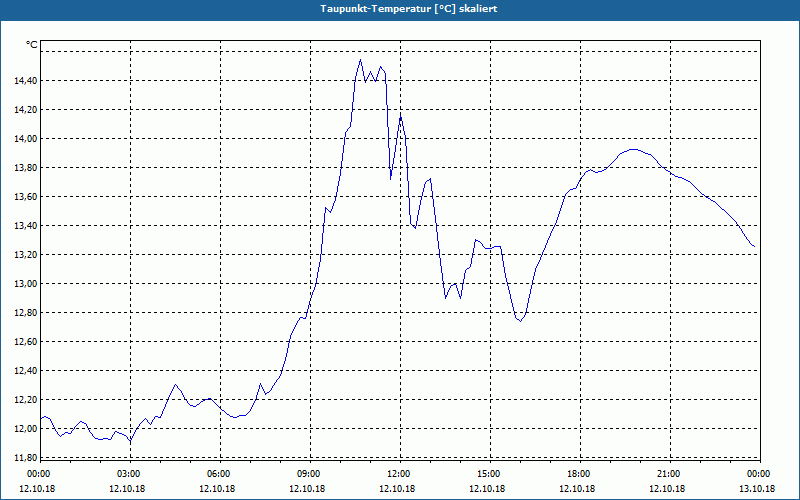Screen dimensions: 800x500
Task: Click the 03:00 time label
Action: [x=127, y=474]
